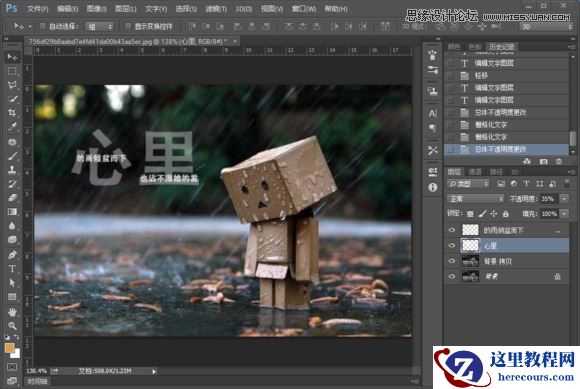This screenshot has height=389, width=580.
Task: Select the Eyedropper tool
Action: 12,127
